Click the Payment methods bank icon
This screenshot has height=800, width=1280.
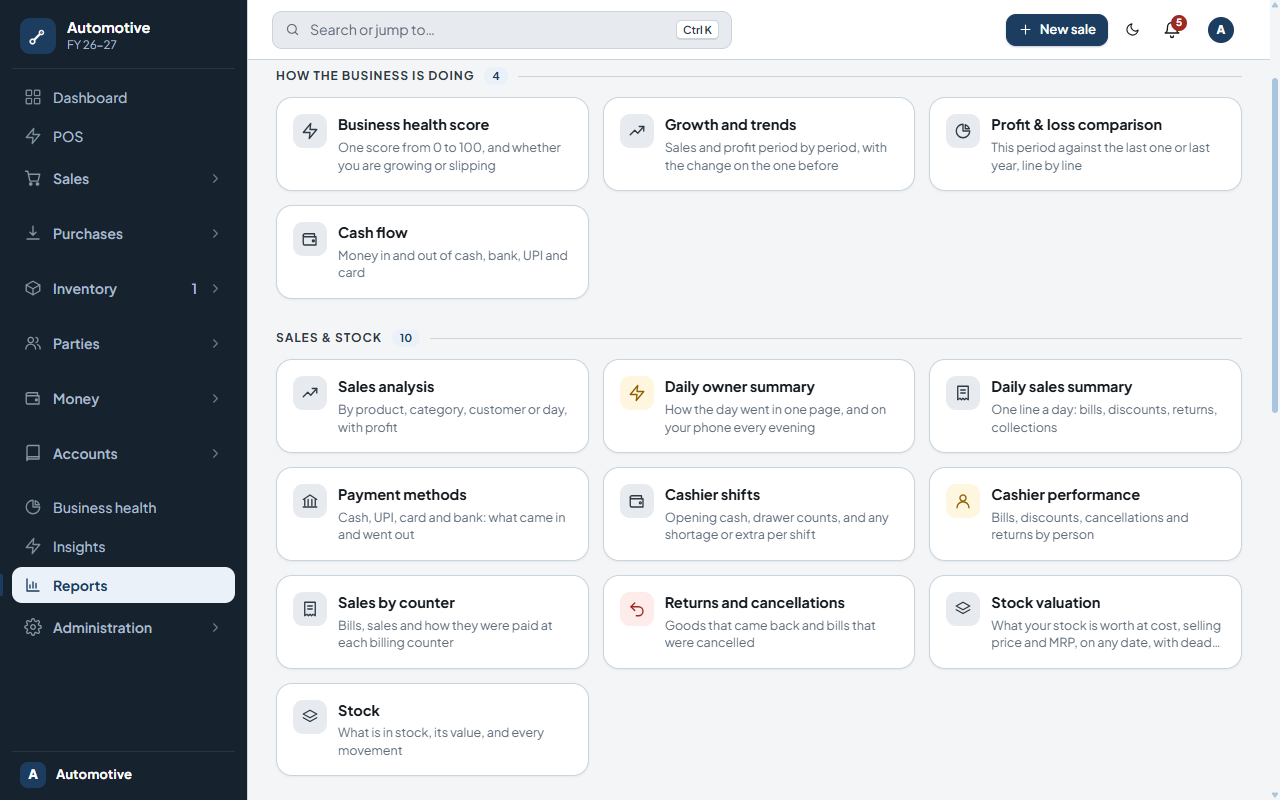click(x=310, y=501)
